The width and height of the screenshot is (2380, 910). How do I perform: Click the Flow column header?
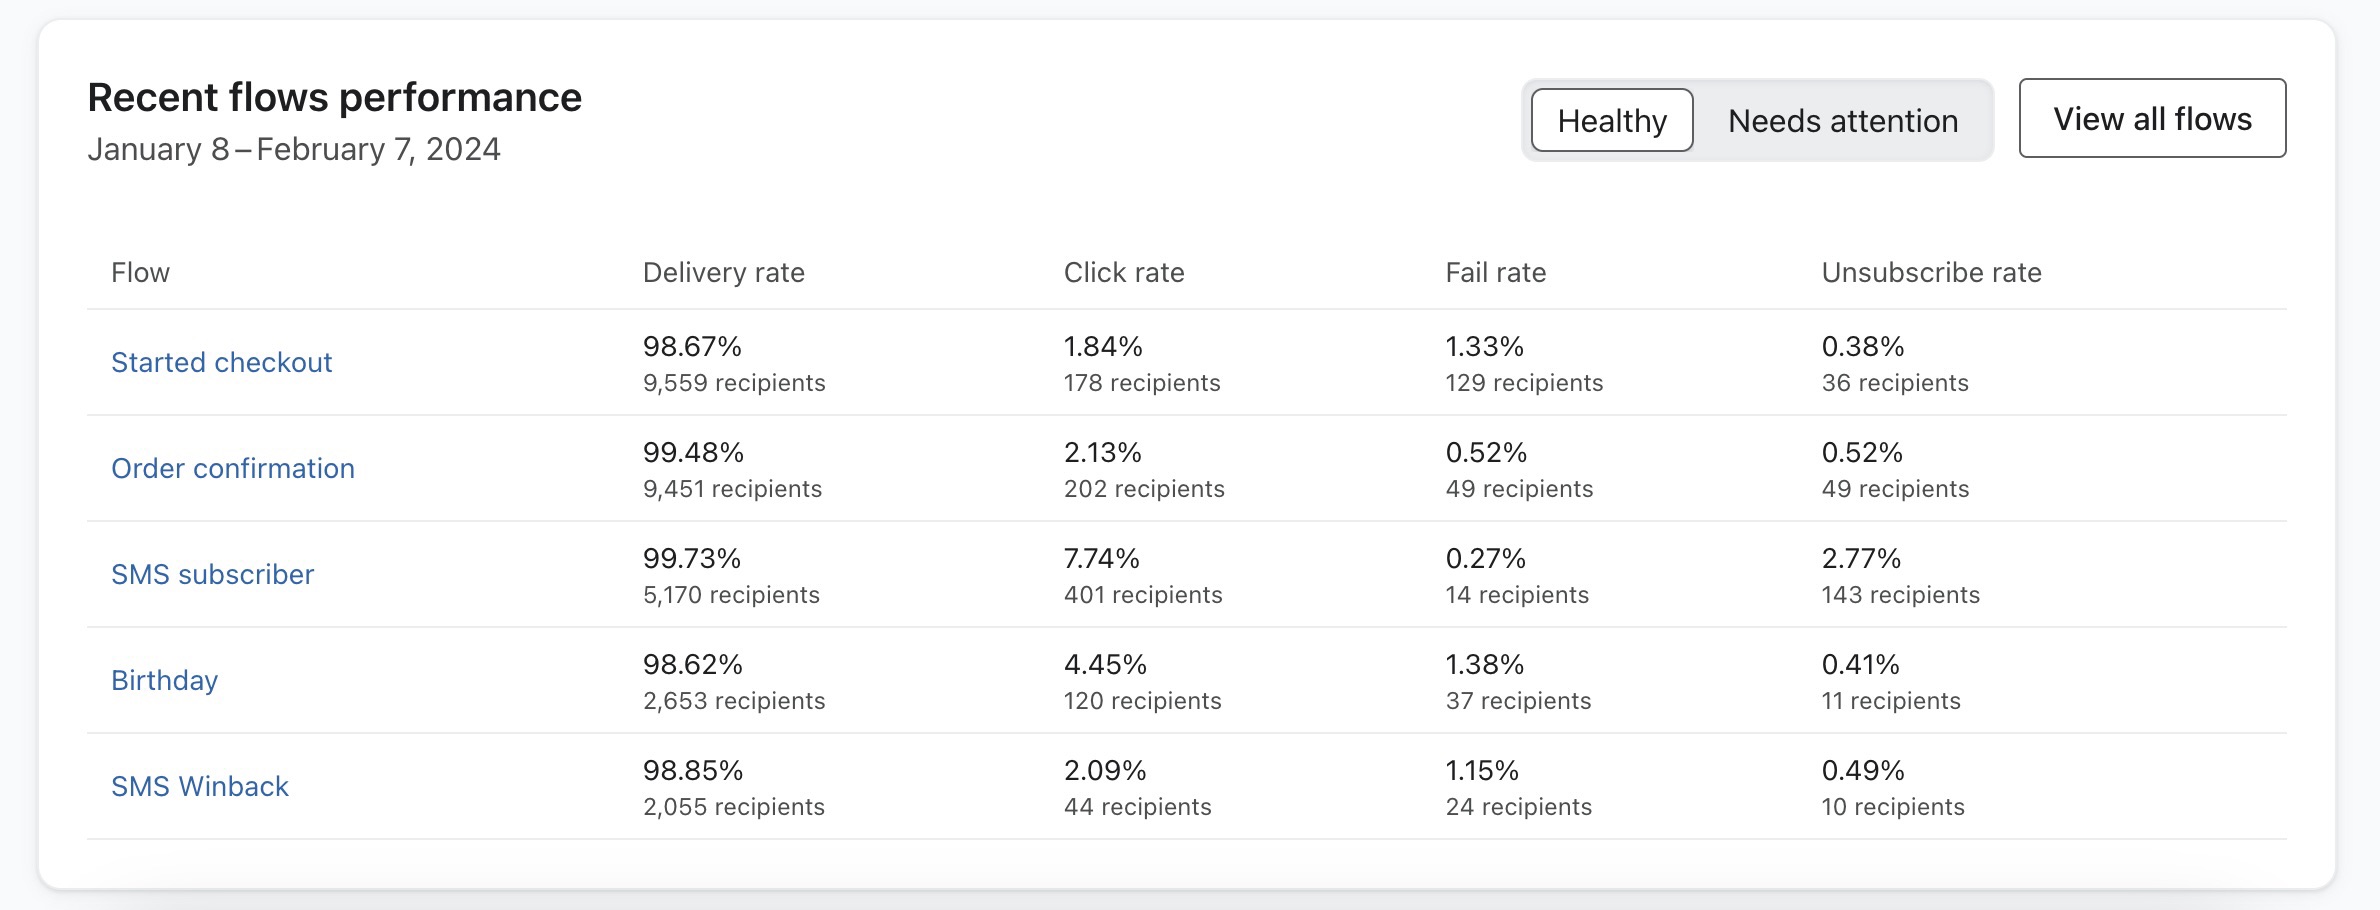pyautogui.click(x=141, y=271)
